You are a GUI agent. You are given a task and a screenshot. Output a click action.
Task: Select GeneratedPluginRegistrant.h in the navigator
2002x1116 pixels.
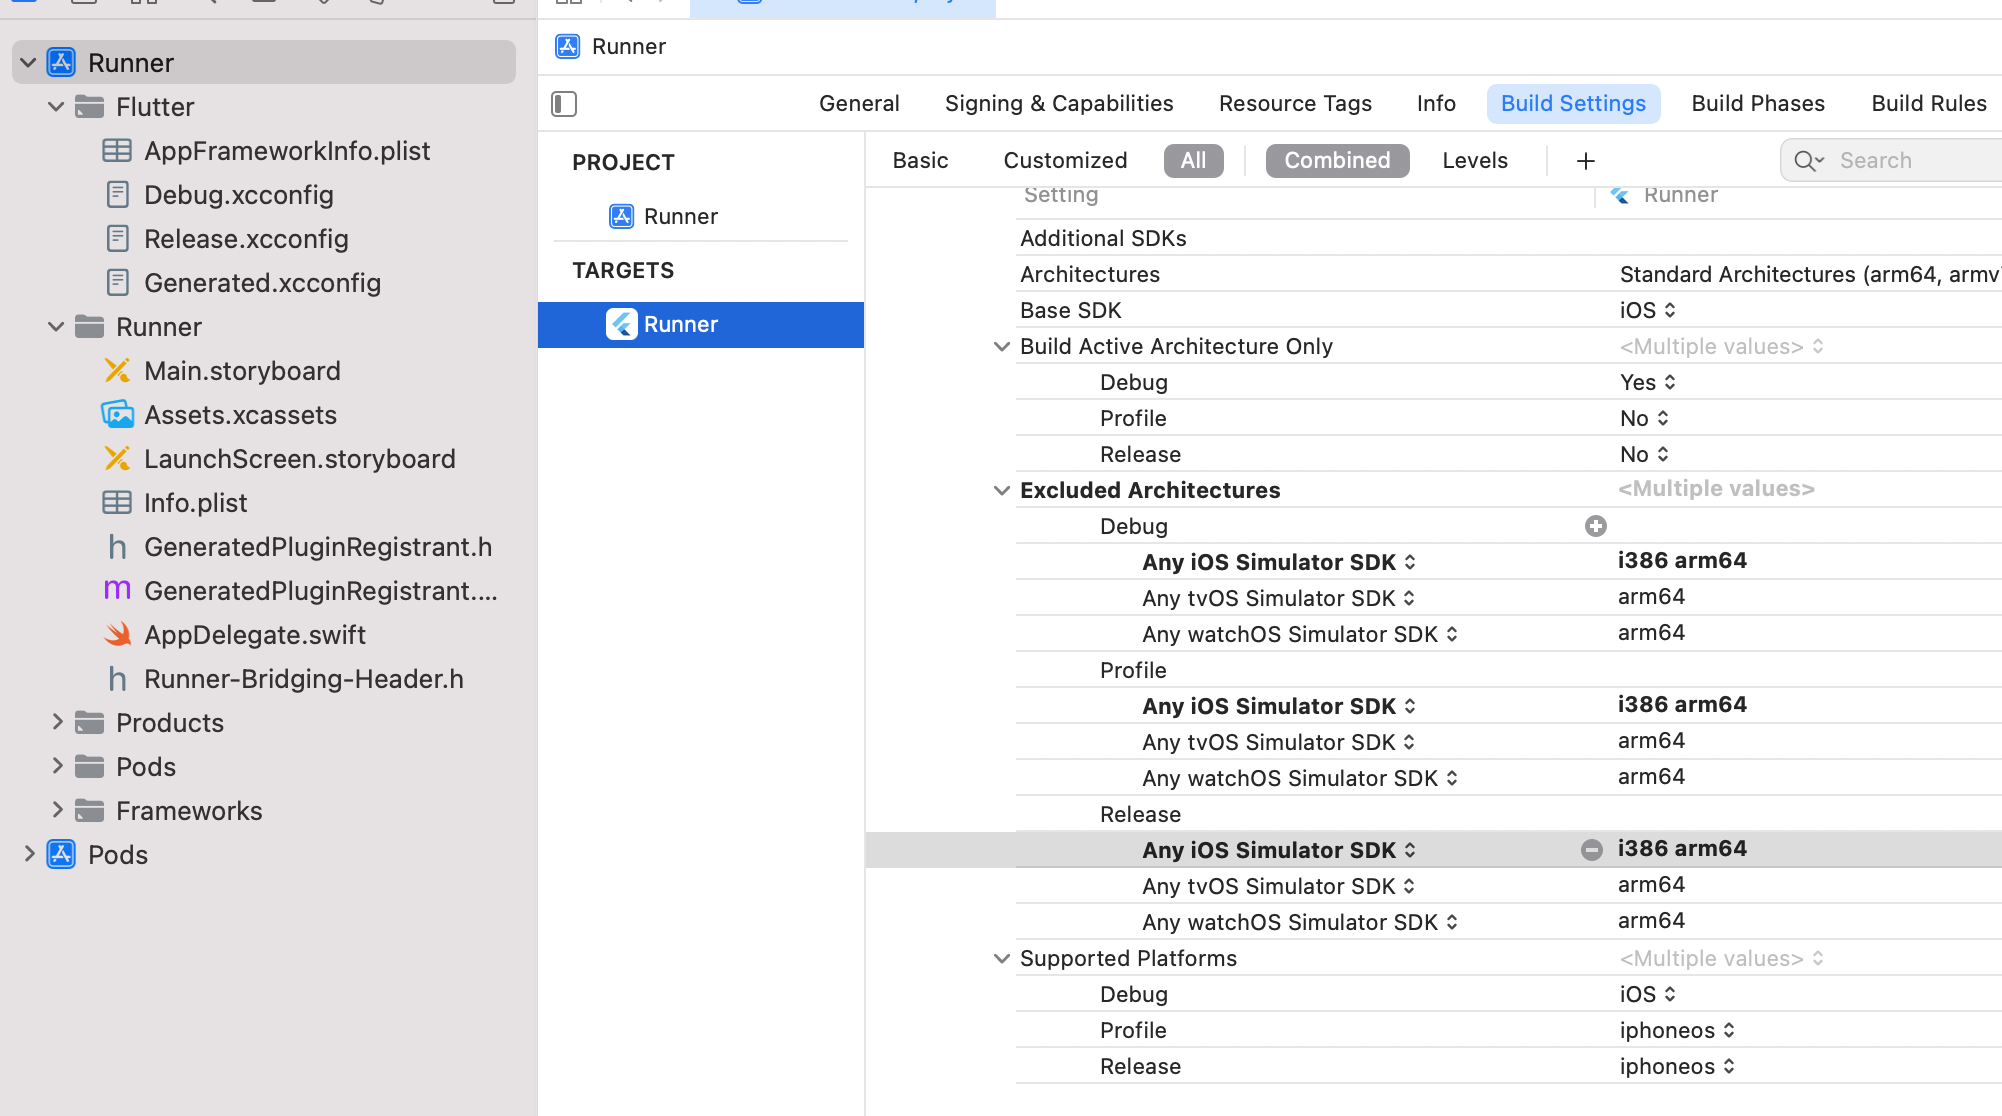(x=318, y=546)
